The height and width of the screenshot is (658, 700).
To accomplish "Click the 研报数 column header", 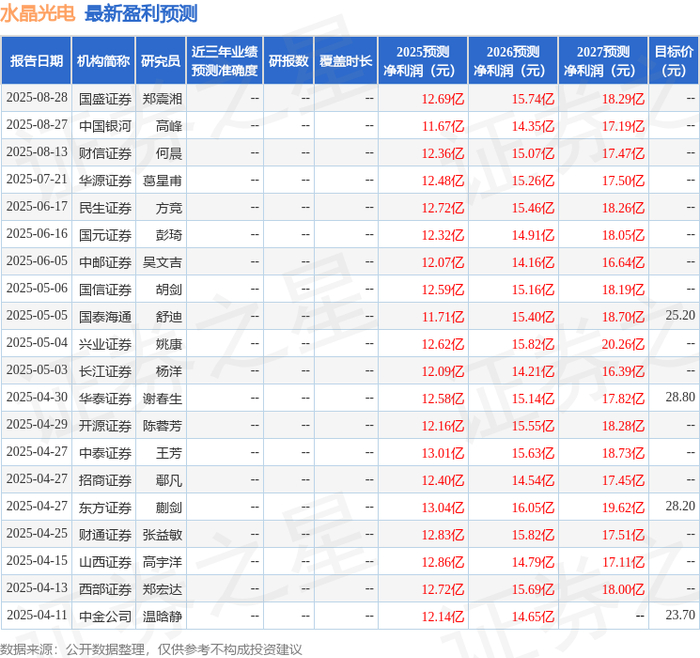I will tap(288, 61).
